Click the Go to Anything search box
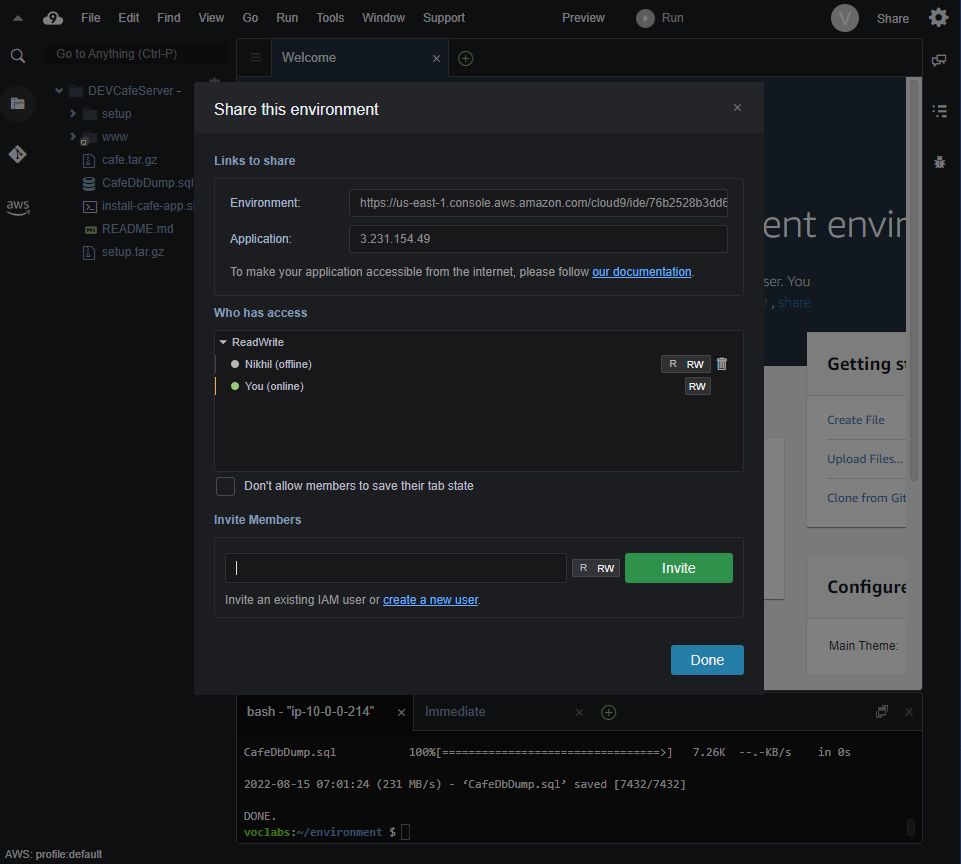 (x=136, y=54)
